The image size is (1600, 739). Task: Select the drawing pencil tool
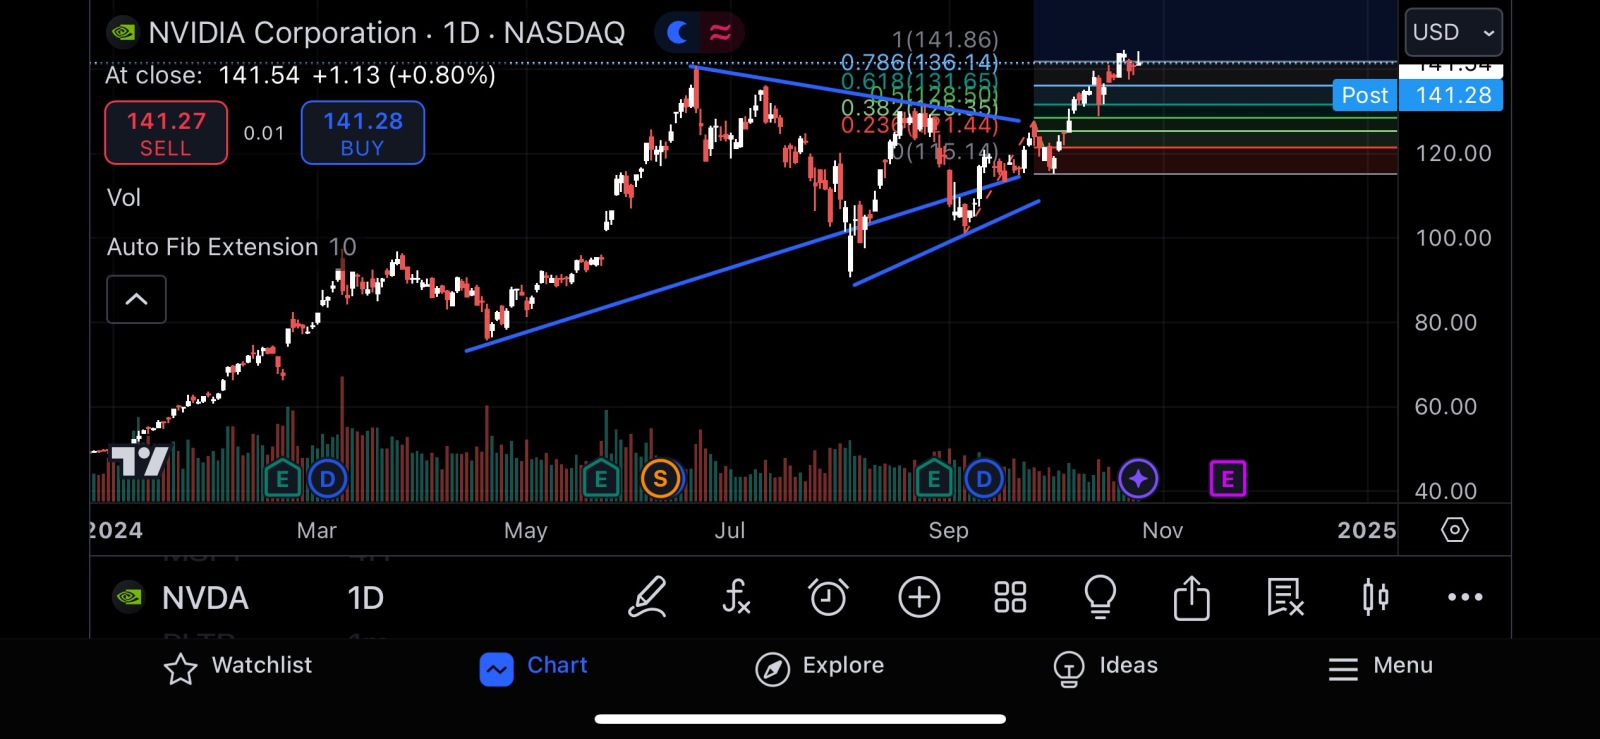[647, 597]
